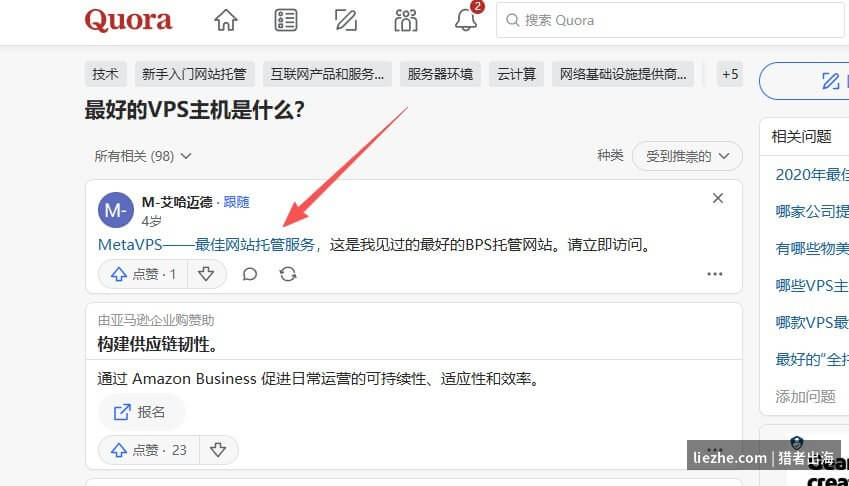
Task: Downvote the Amazon Business ad
Action: point(218,450)
